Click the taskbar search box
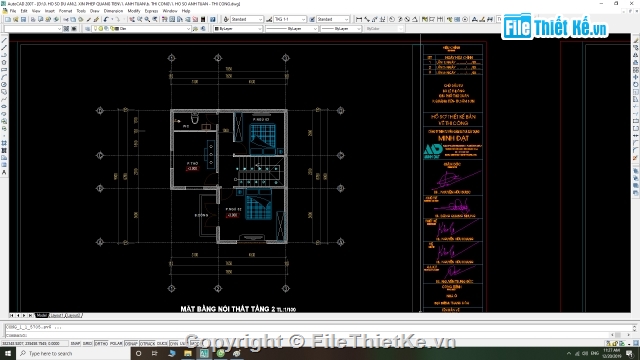The height and width of the screenshot is (360, 640). click(x=73, y=353)
